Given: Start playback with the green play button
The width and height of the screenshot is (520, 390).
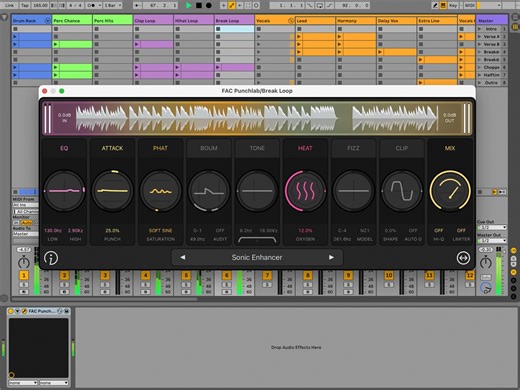Looking at the screenshot, I should click(188, 5).
